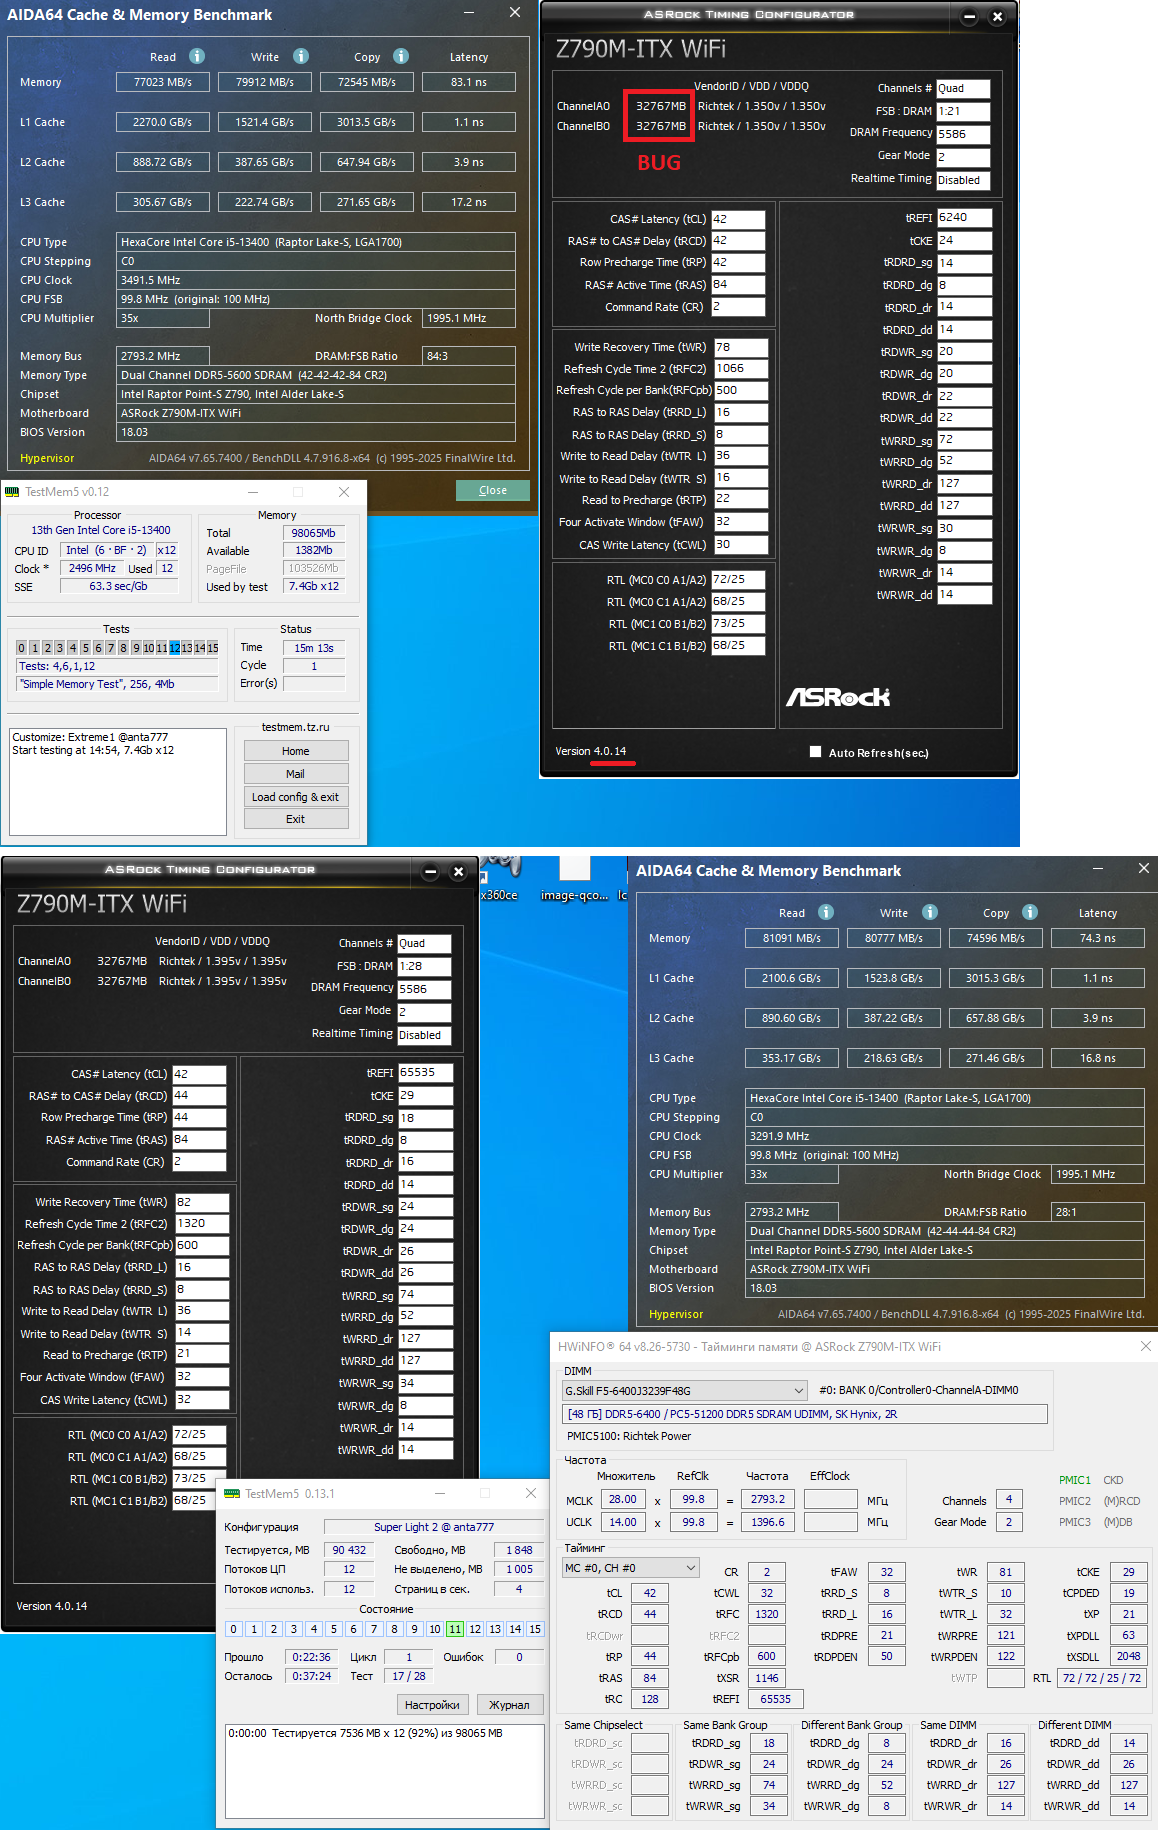Click Write info icon in upper AIDA64 window
1158x1830 pixels.
[x=301, y=56]
